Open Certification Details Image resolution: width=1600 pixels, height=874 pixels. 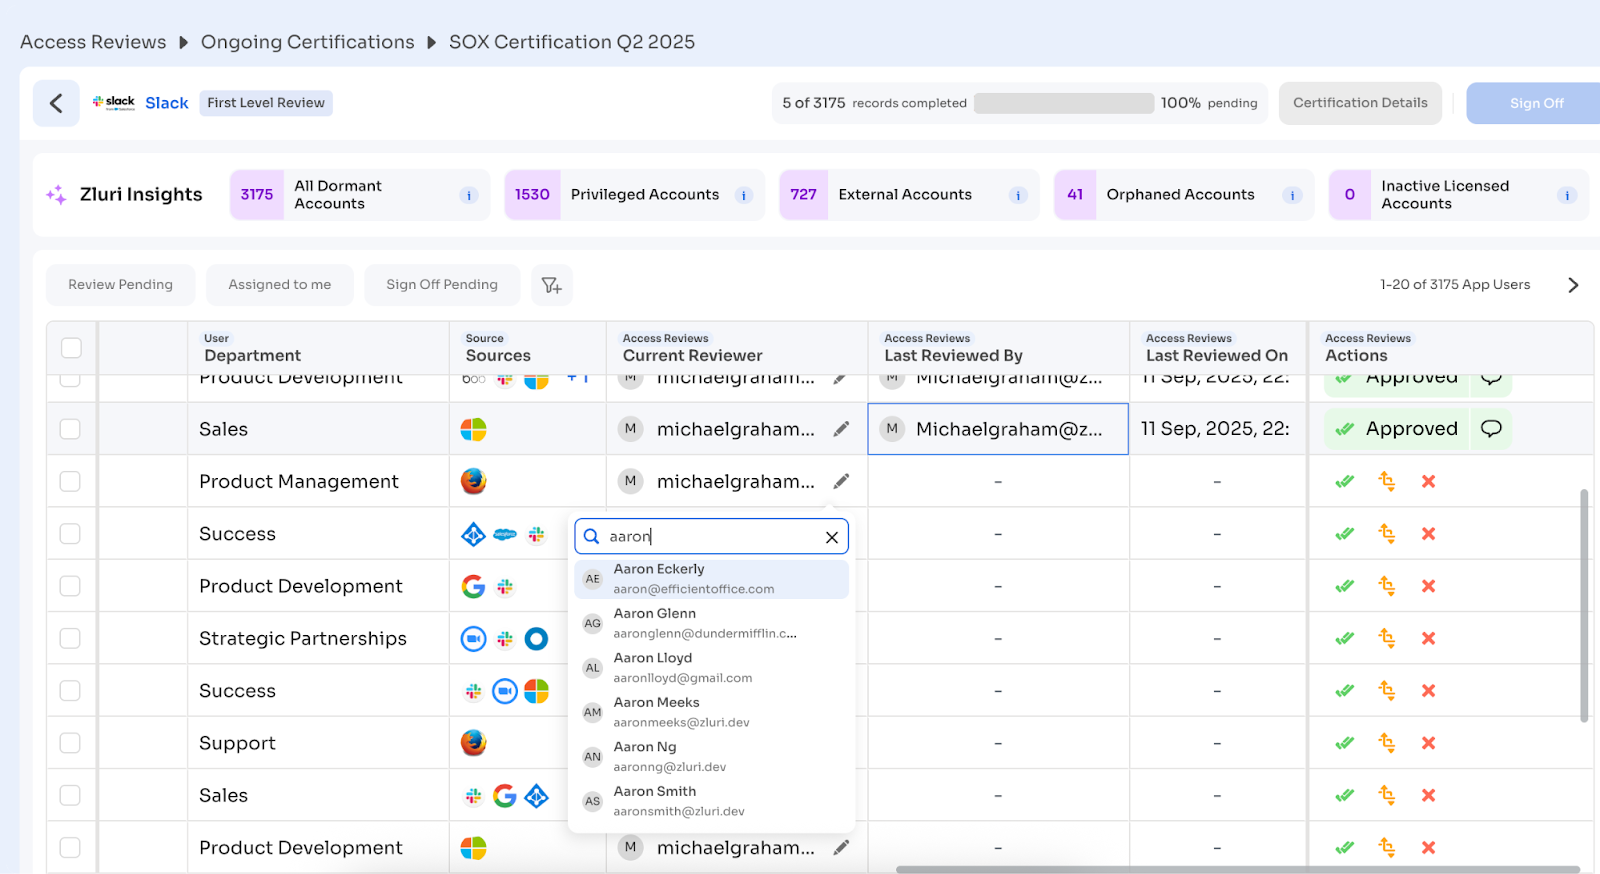click(1359, 103)
